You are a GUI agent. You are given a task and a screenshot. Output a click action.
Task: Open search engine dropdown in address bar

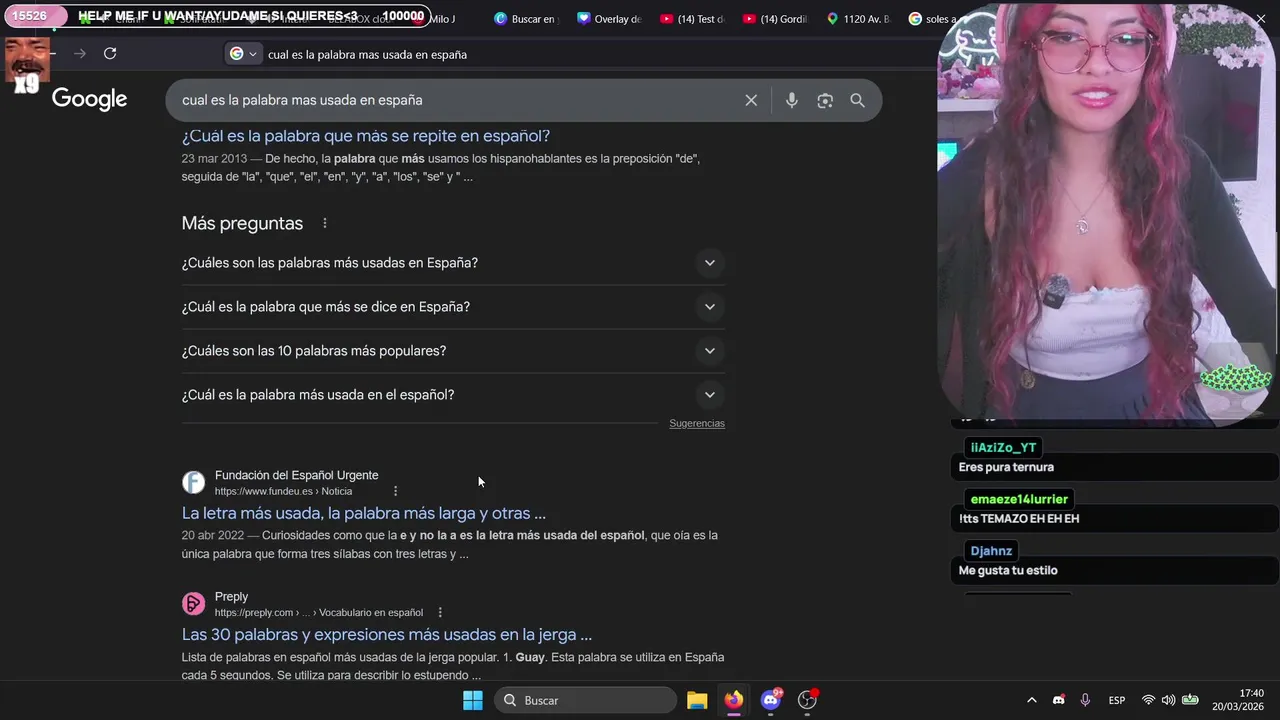[x=243, y=54]
